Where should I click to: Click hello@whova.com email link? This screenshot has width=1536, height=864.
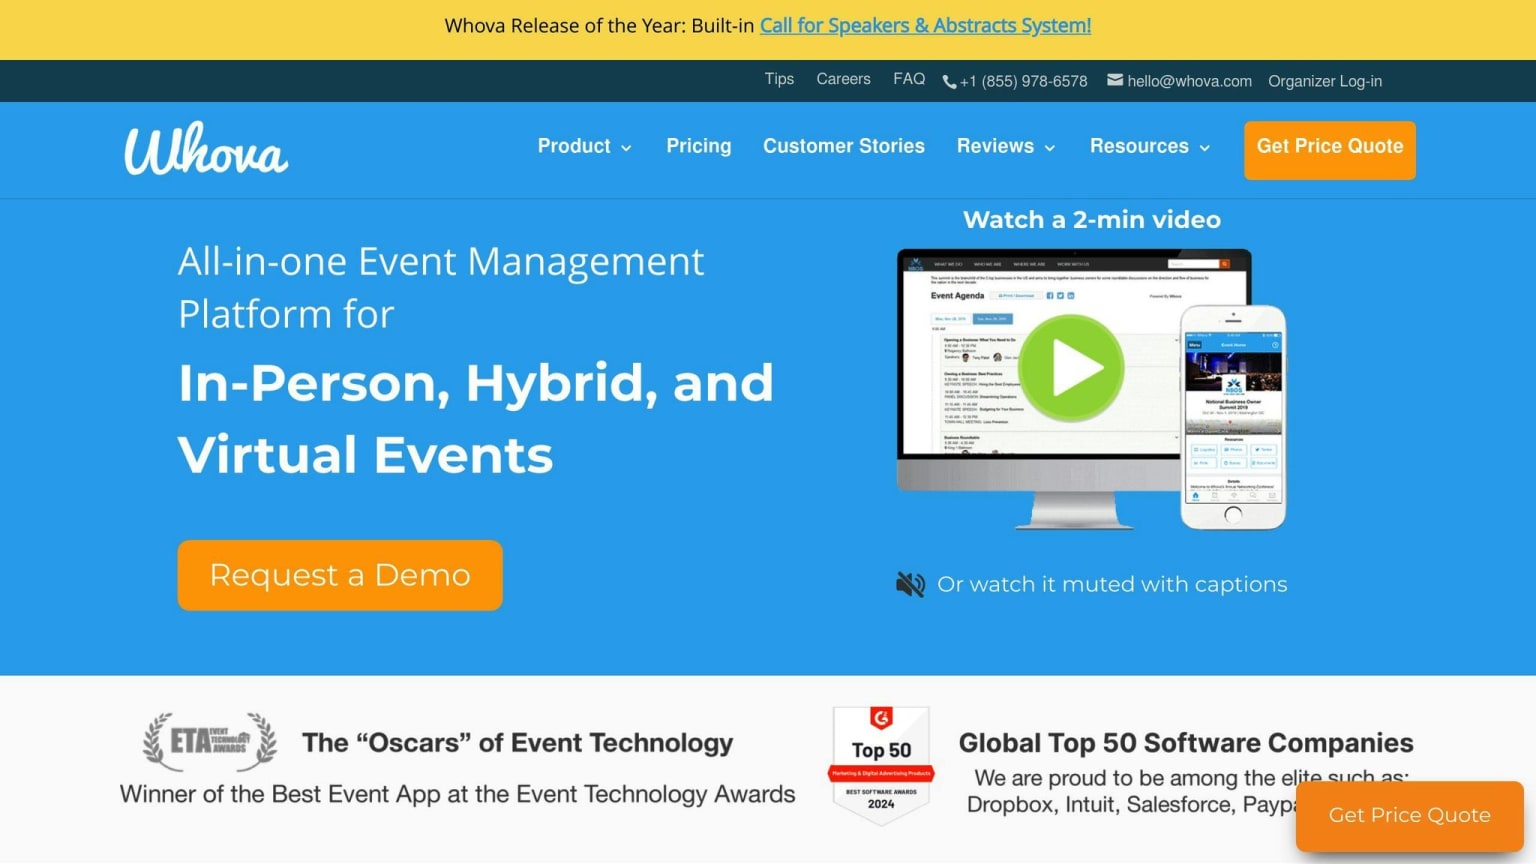pos(1189,81)
